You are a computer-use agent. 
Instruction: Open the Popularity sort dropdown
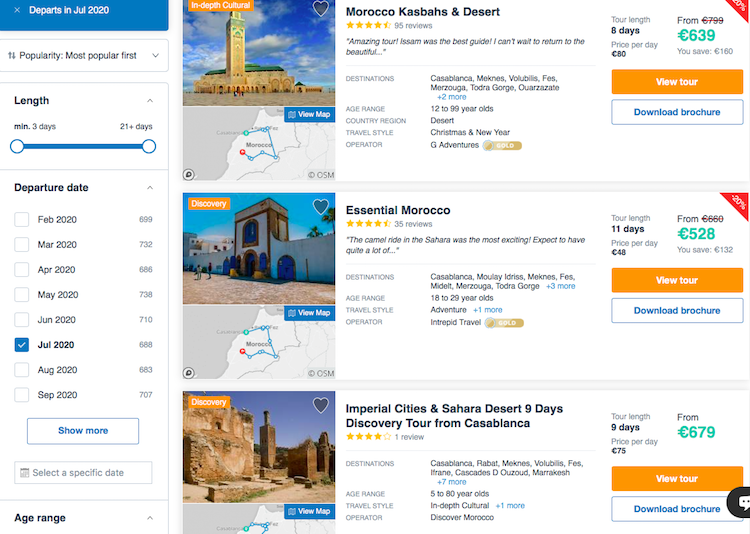[84, 56]
